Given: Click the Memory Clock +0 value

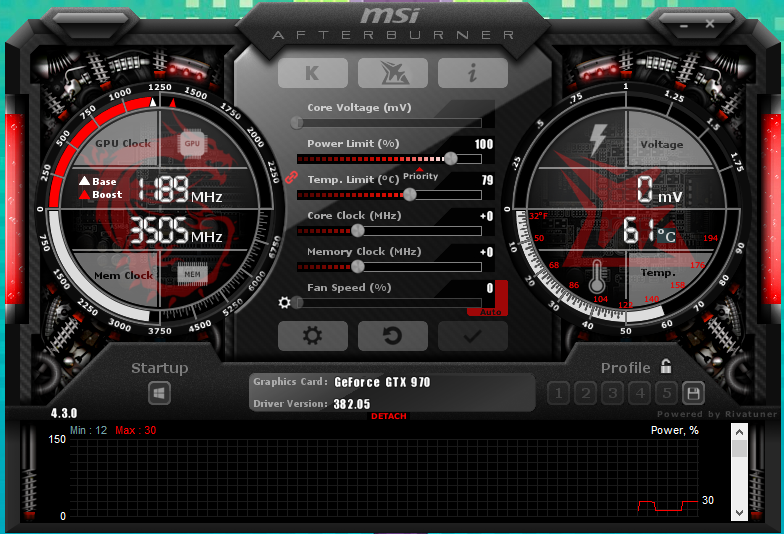Looking at the screenshot, I should pyautogui.click(x=486, y=252).
